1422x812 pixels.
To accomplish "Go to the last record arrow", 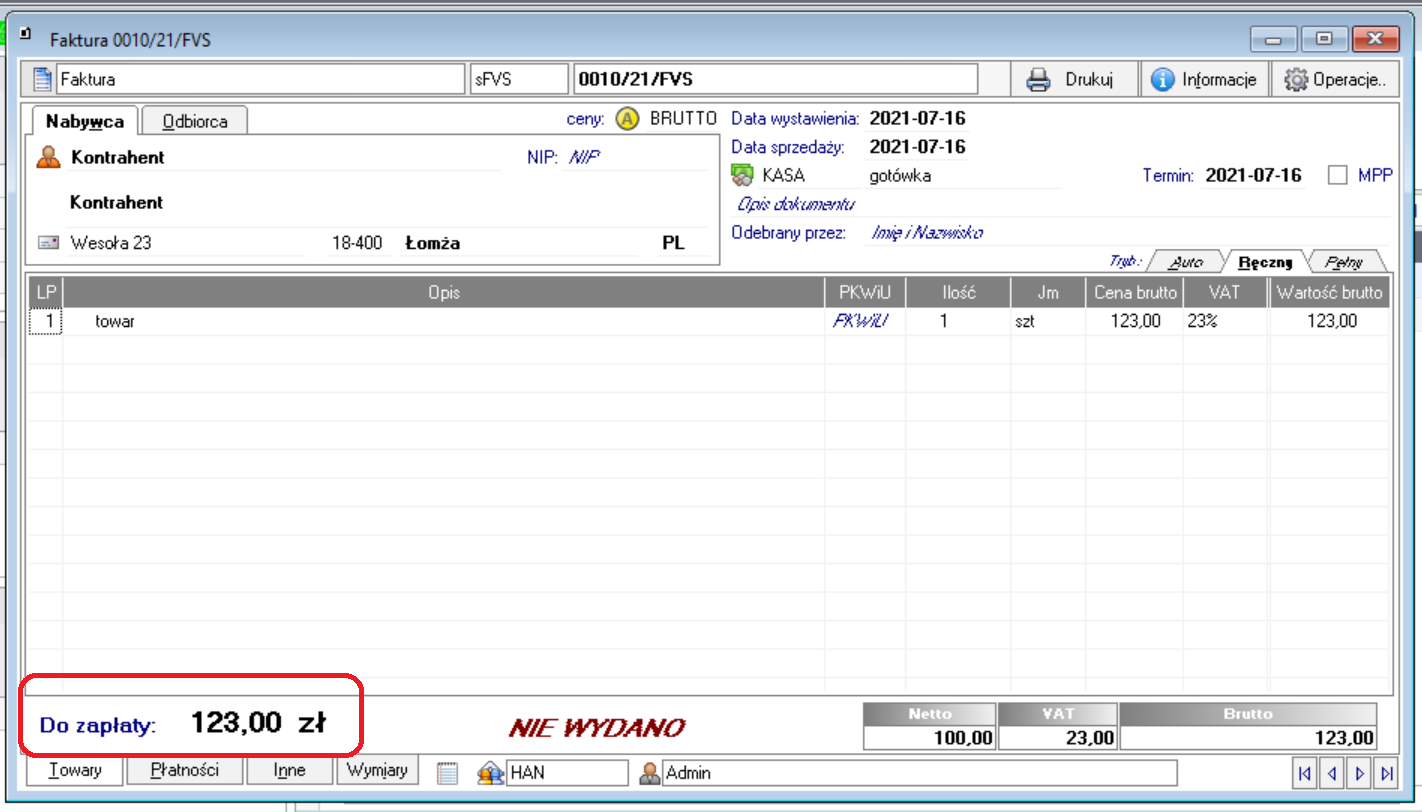I will [1387, 773].
